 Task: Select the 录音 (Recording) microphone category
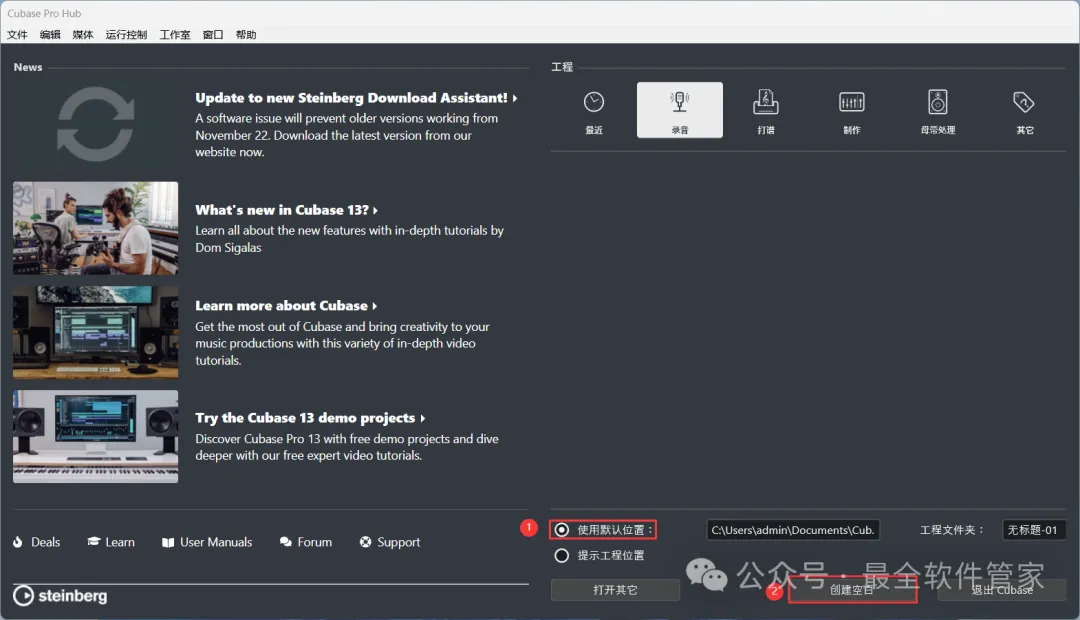[680, 110]
